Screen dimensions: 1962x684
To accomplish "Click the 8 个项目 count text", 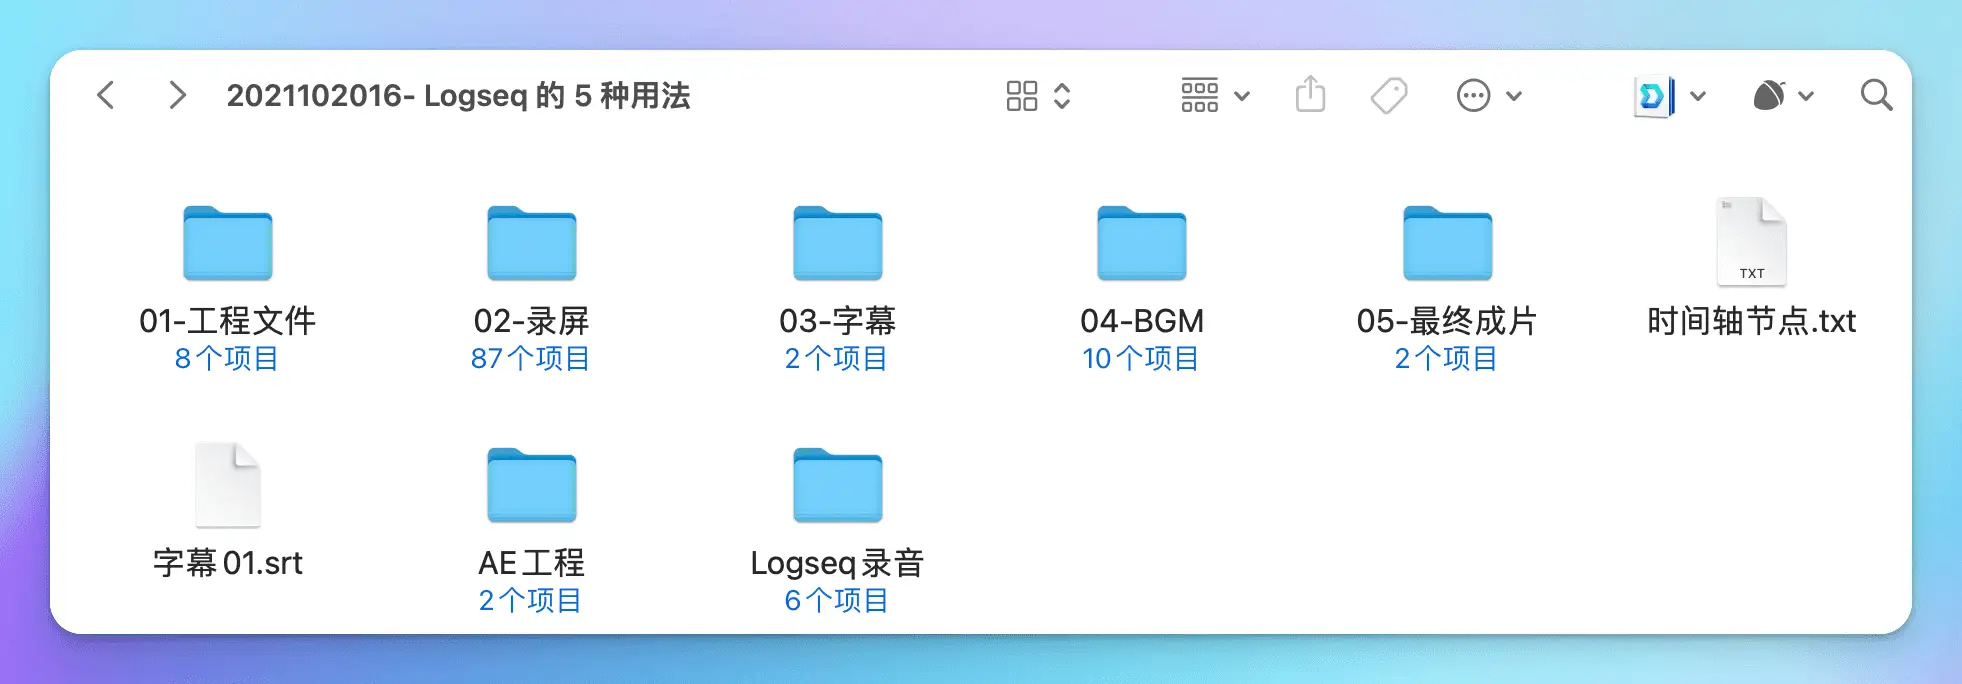I will [227, 358].
